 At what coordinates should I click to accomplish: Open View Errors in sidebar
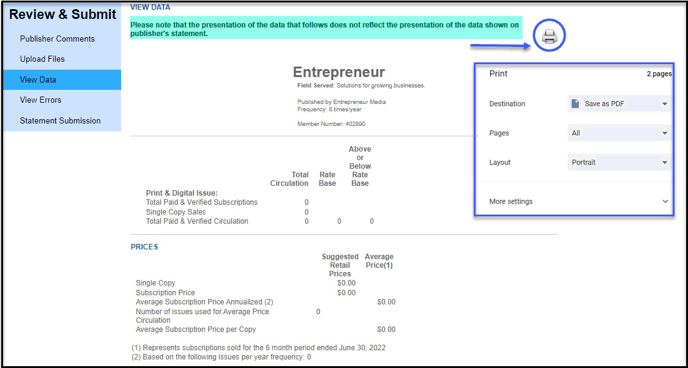pyautogui.click(x=40, y=100)
